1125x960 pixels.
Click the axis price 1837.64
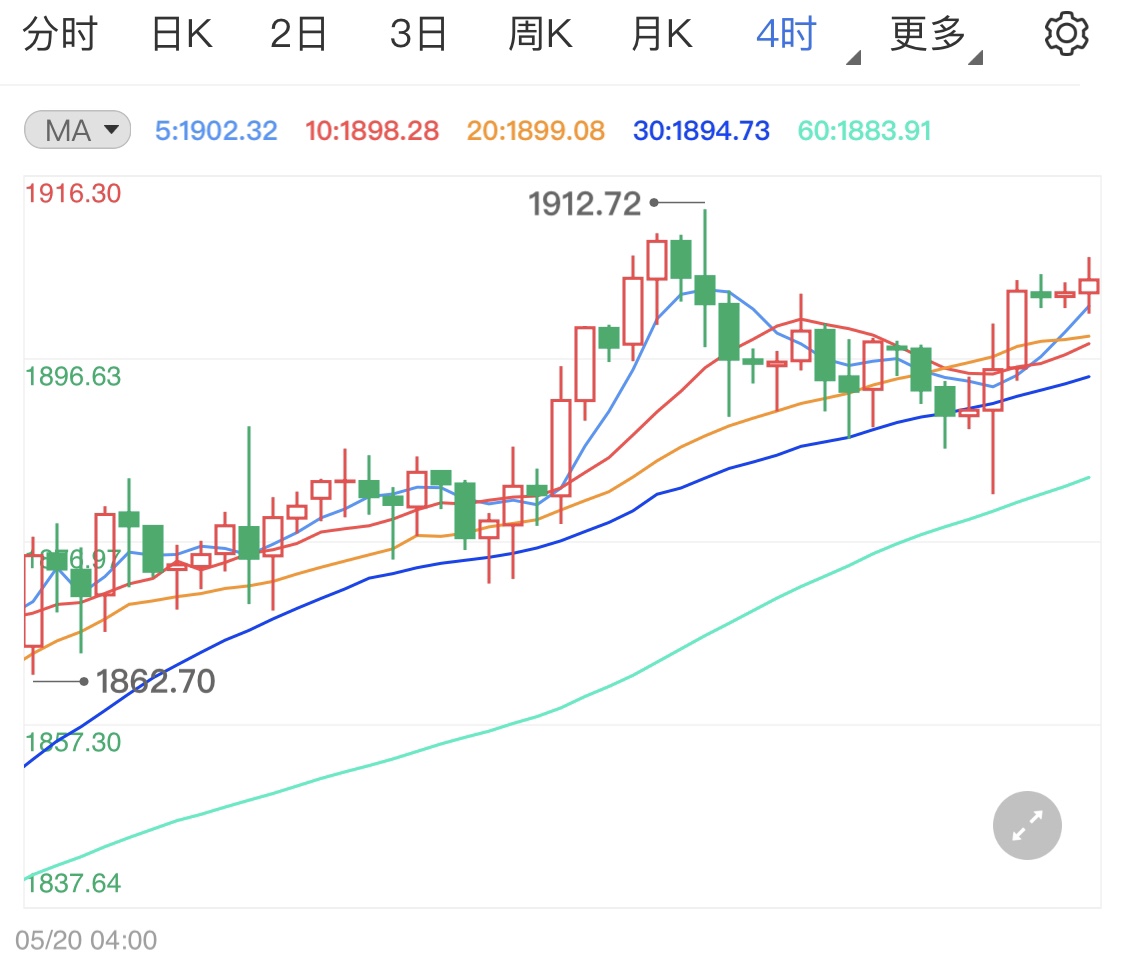point(73,883)
